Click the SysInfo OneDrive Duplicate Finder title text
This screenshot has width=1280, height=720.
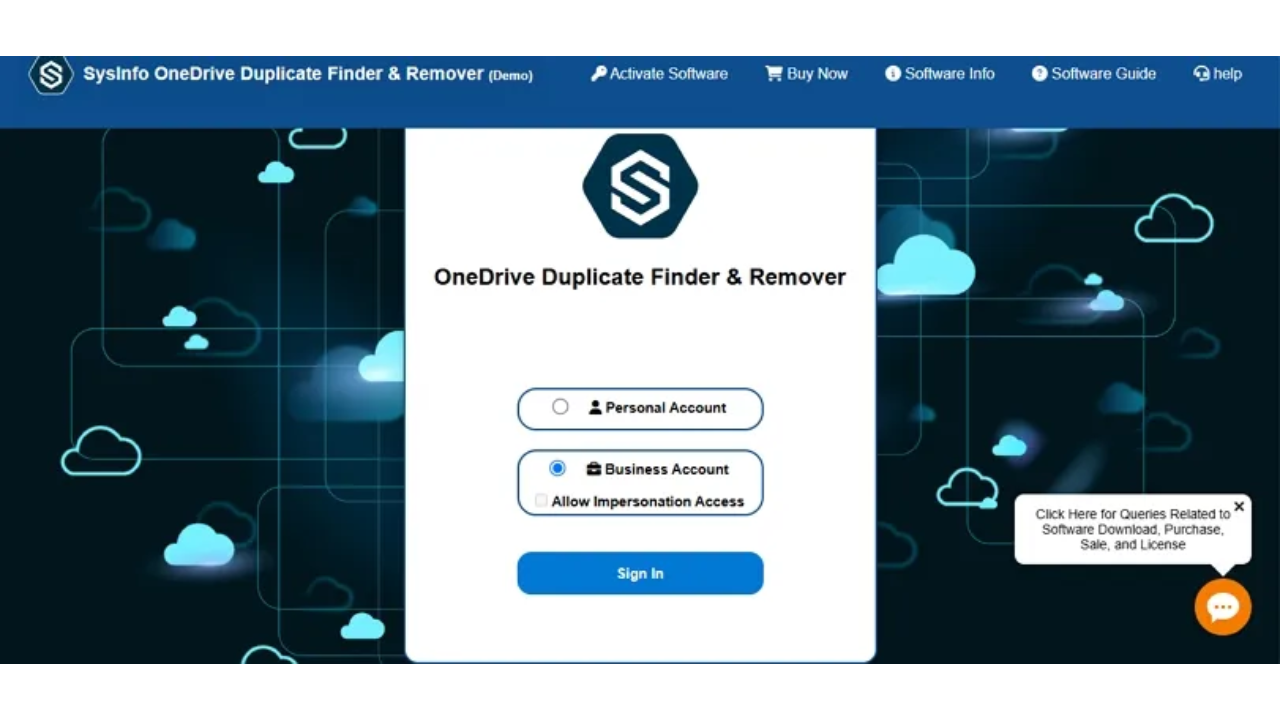tap(284, 74)
